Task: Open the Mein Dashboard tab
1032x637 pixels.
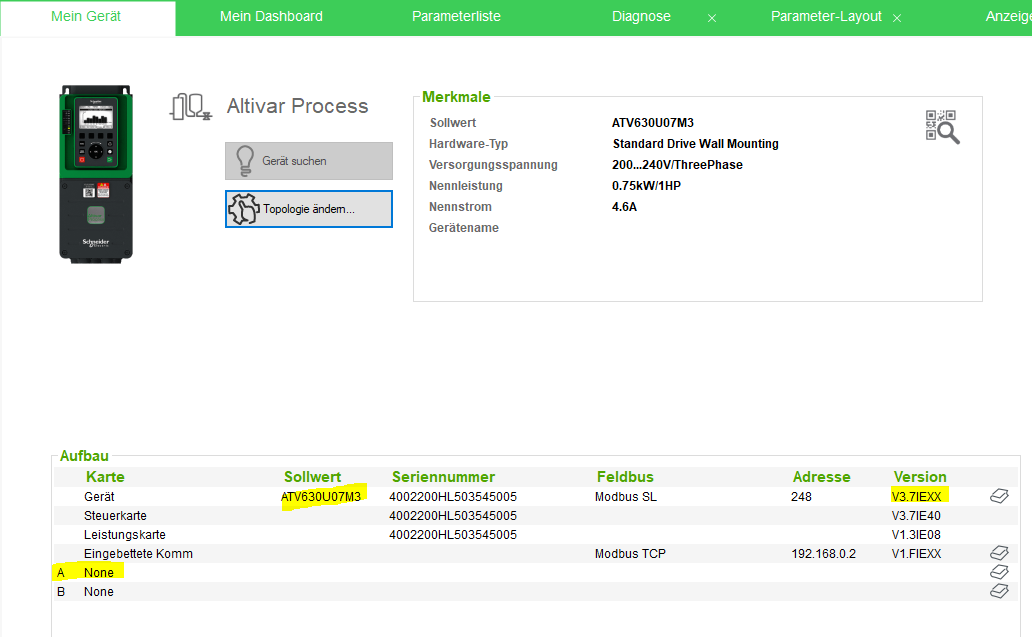Action: (x=271, y=16)
